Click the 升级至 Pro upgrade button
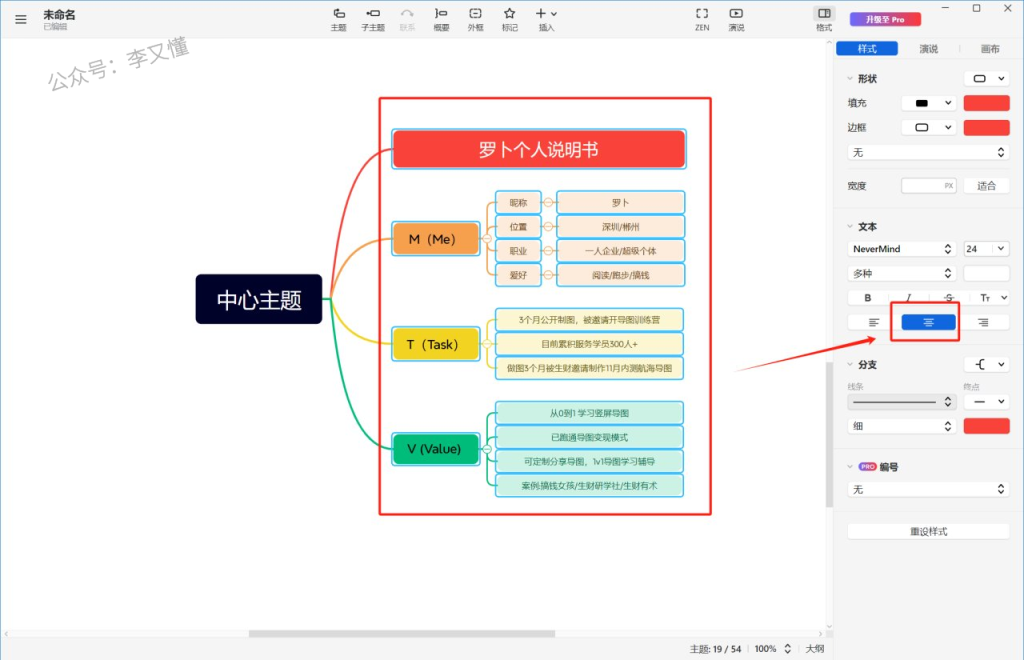This screenshot has height=660, width=1024. pos(877,19)
